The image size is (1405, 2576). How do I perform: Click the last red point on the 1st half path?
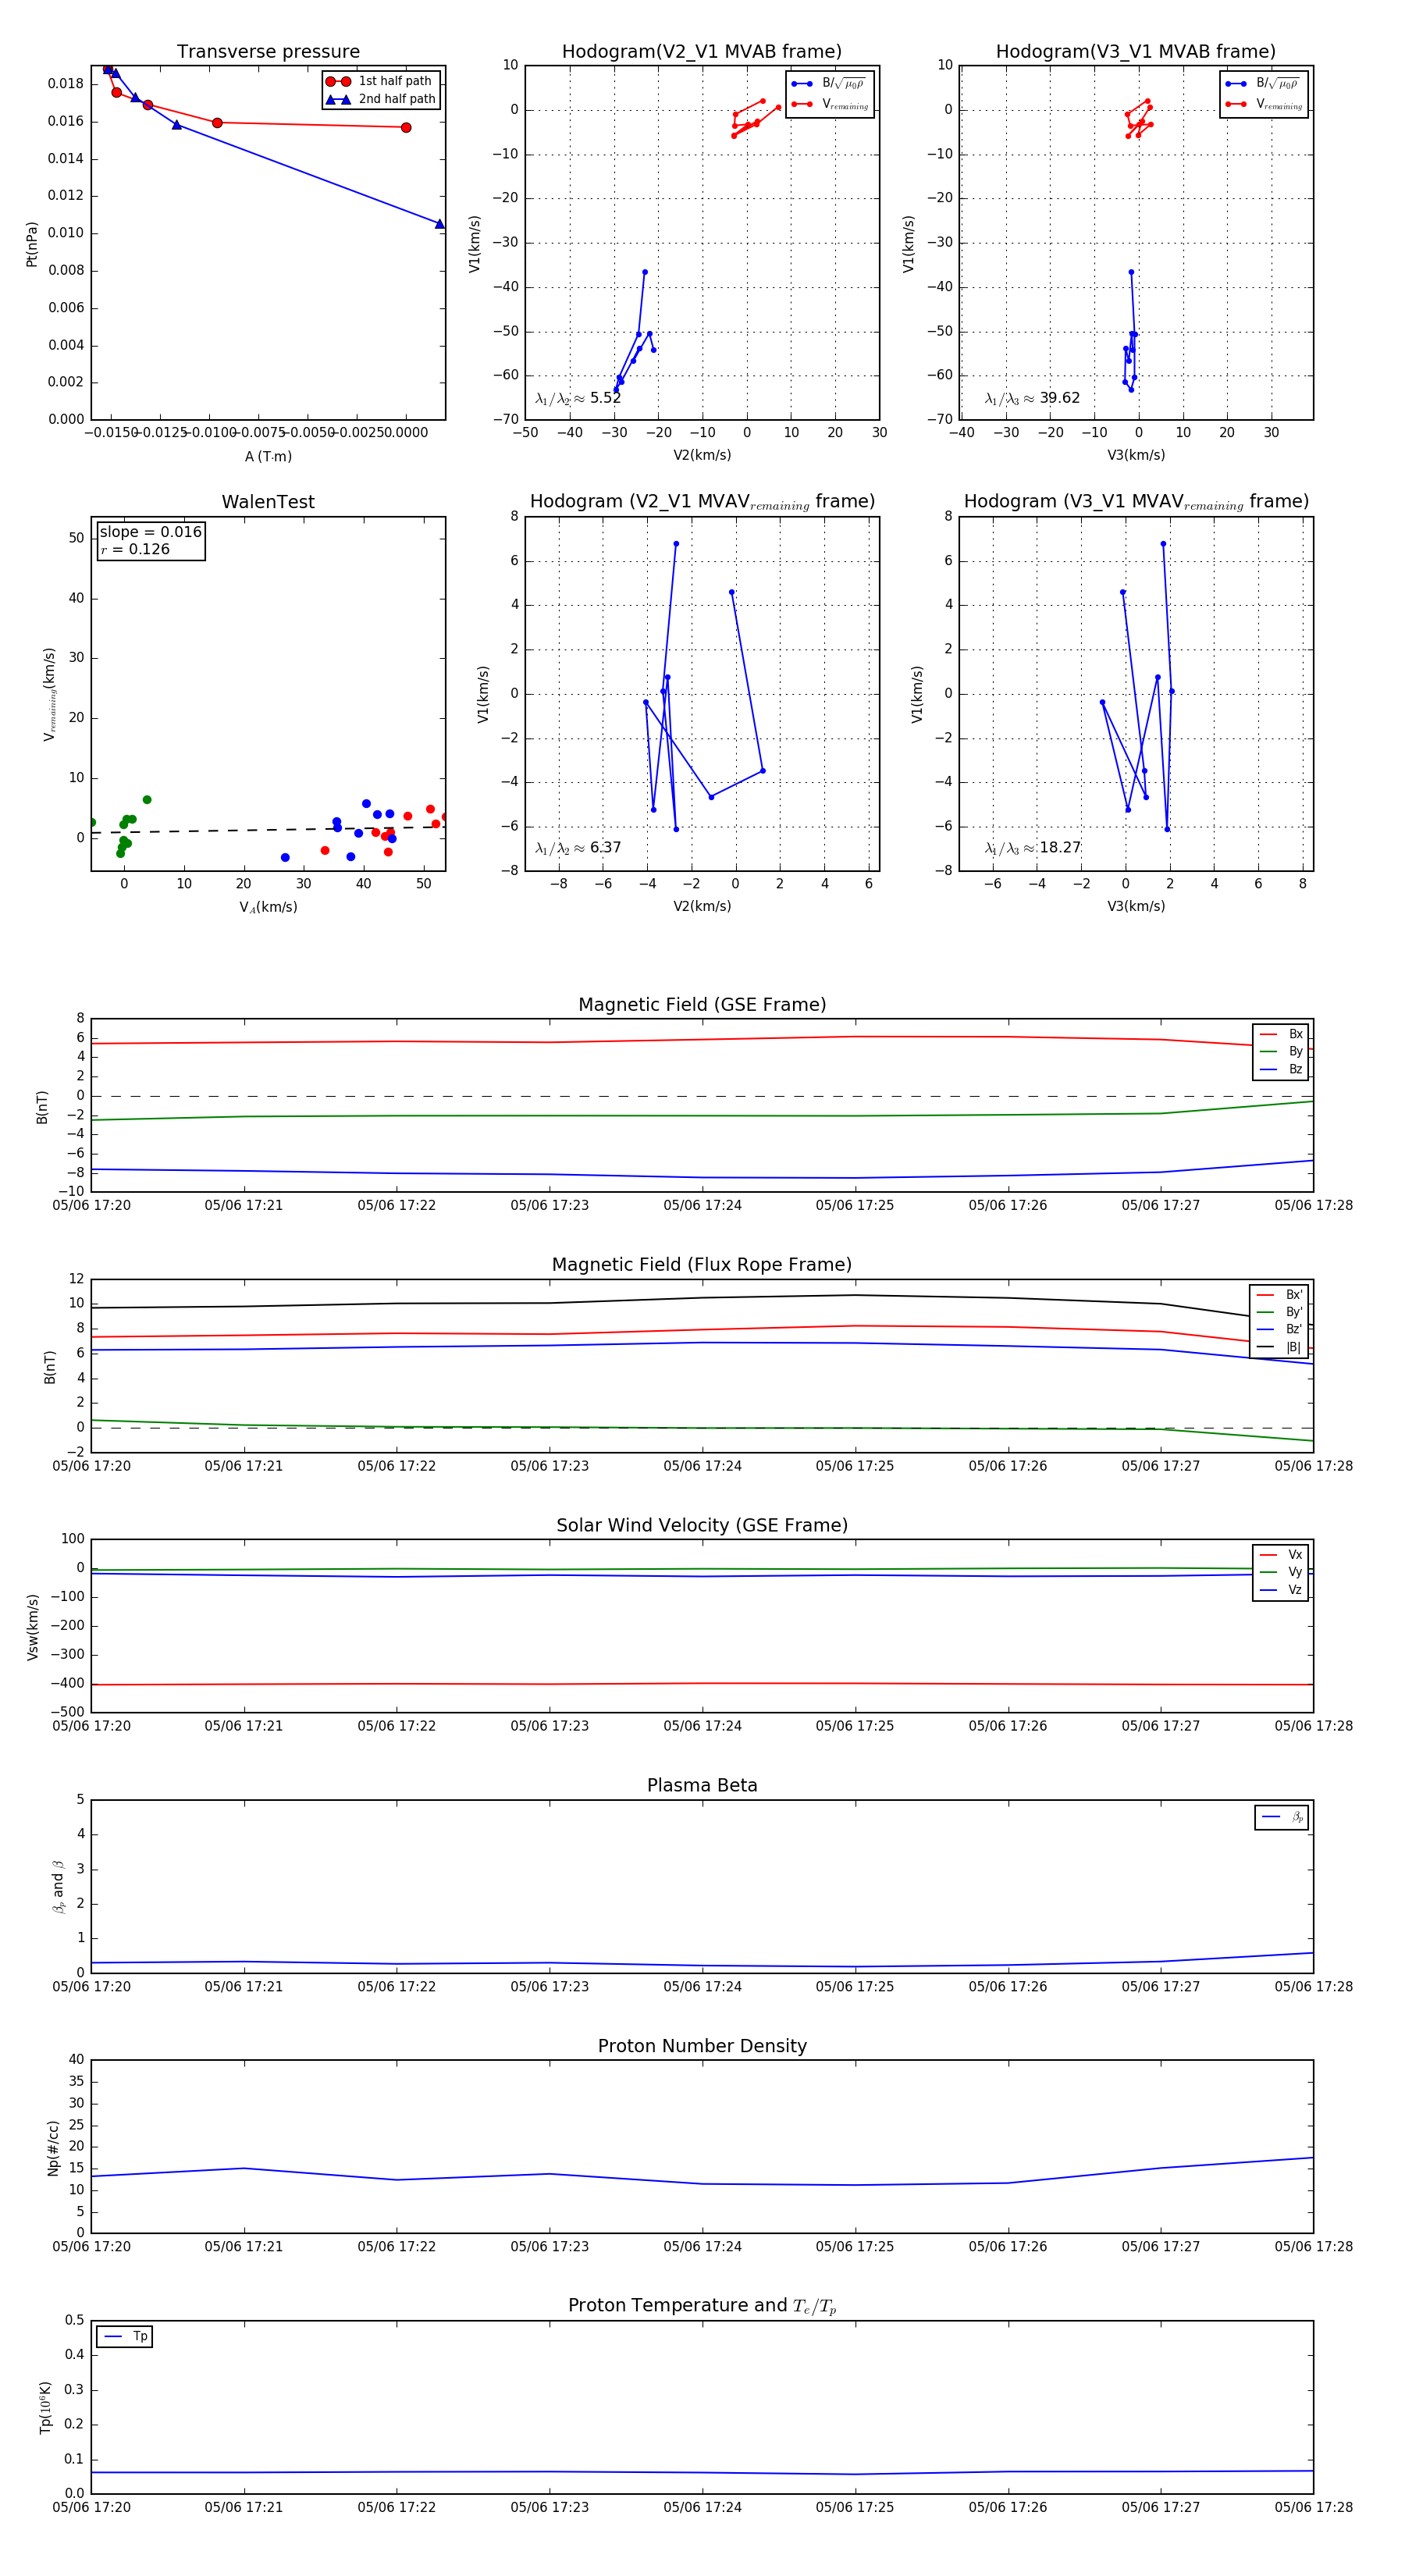[406, 127]
